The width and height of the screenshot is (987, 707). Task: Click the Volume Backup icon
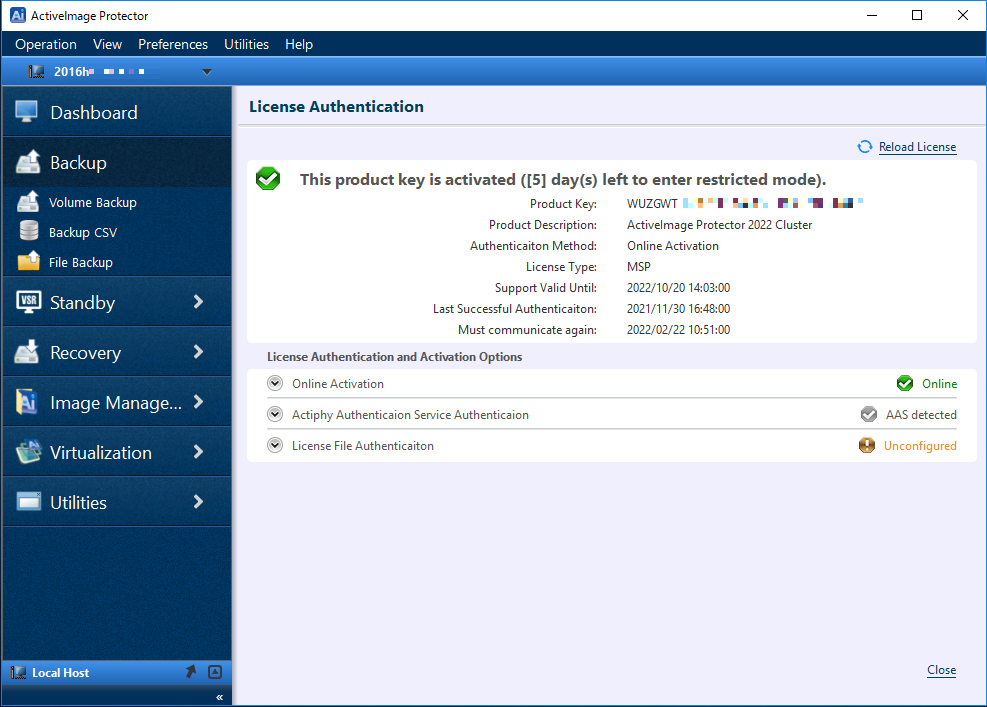coord(29,202)
